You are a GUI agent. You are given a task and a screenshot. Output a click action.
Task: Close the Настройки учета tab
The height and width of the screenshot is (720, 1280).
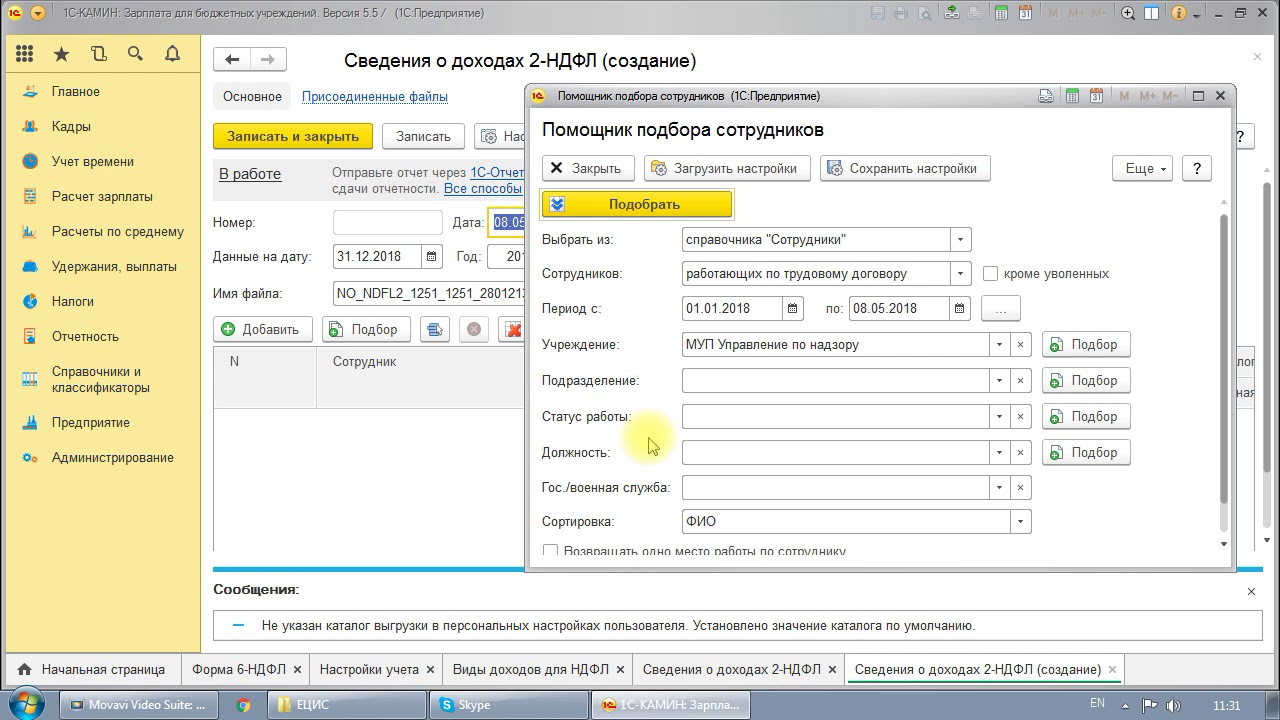(431, 670)
